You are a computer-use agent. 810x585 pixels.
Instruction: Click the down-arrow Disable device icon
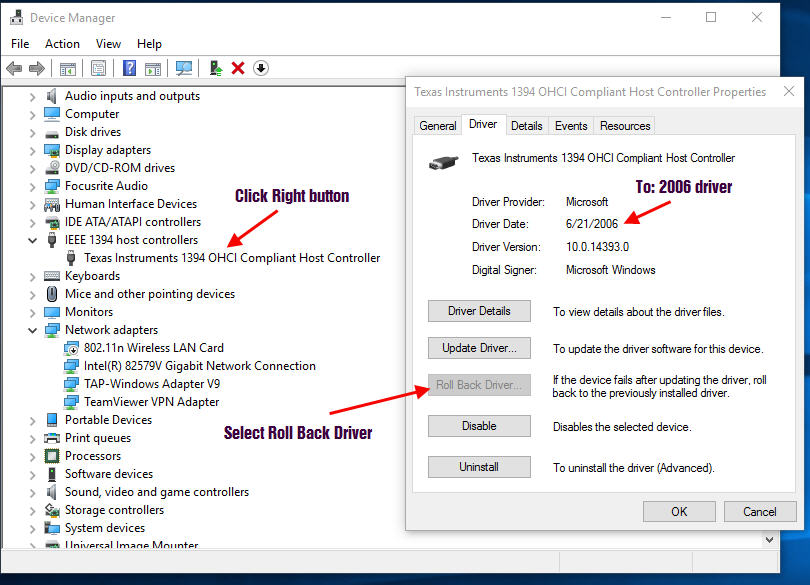tap(261, 68)
